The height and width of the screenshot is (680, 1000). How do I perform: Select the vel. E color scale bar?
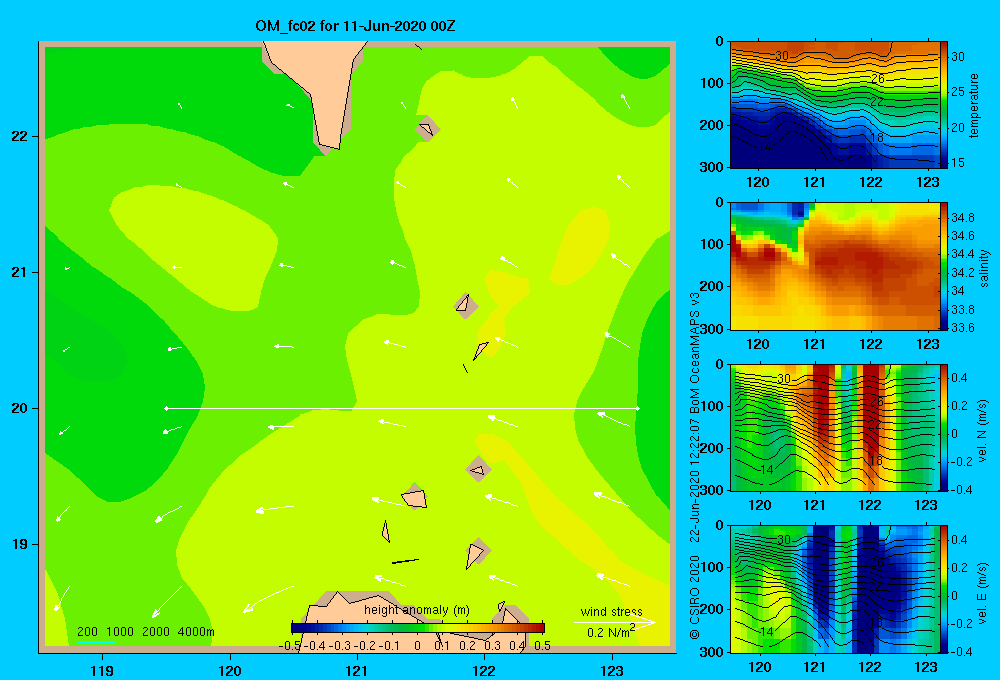[x=944, y=589]
